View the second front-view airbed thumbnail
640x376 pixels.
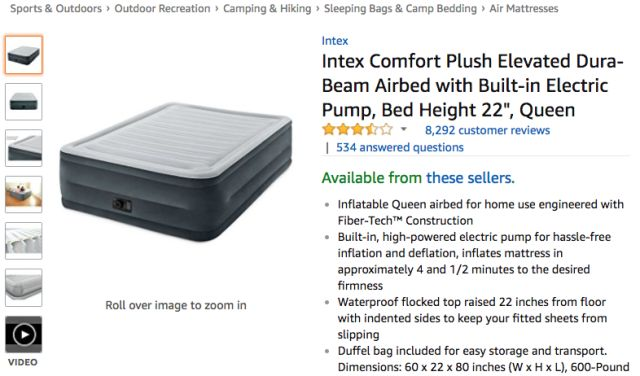click(x=24, y=102)
